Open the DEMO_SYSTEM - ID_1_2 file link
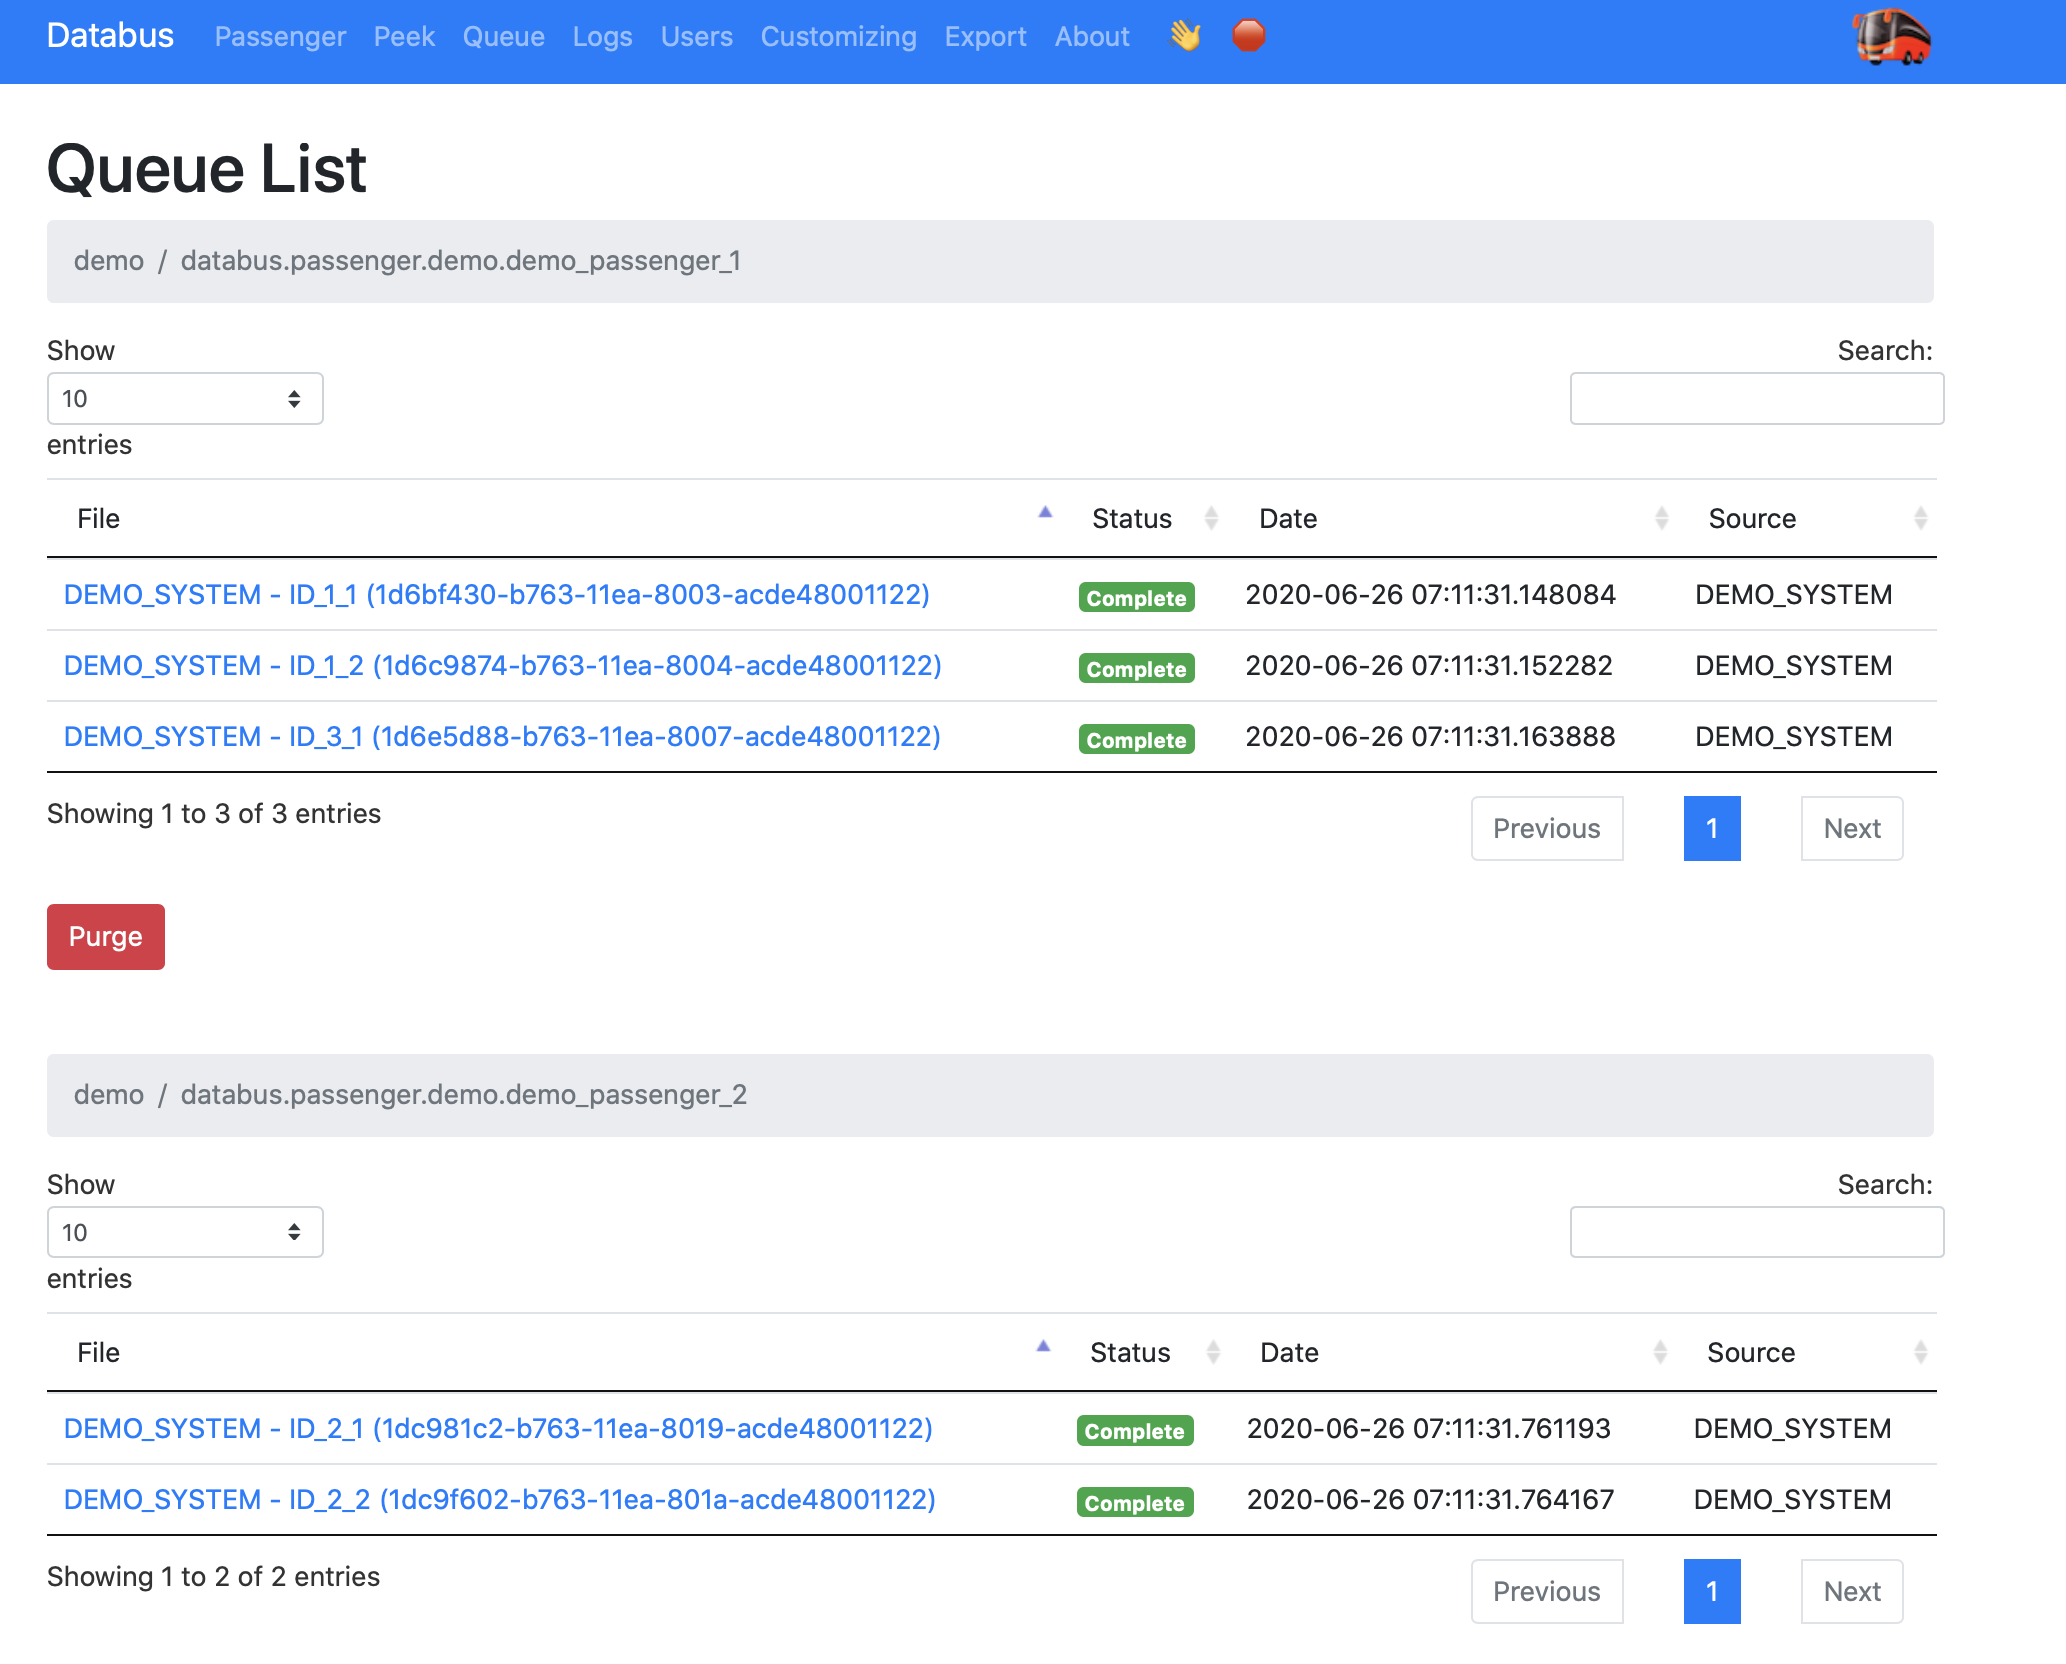The width and height of the screenshot is (2066, 1664). pyautogui.click(x=502, y=666)
